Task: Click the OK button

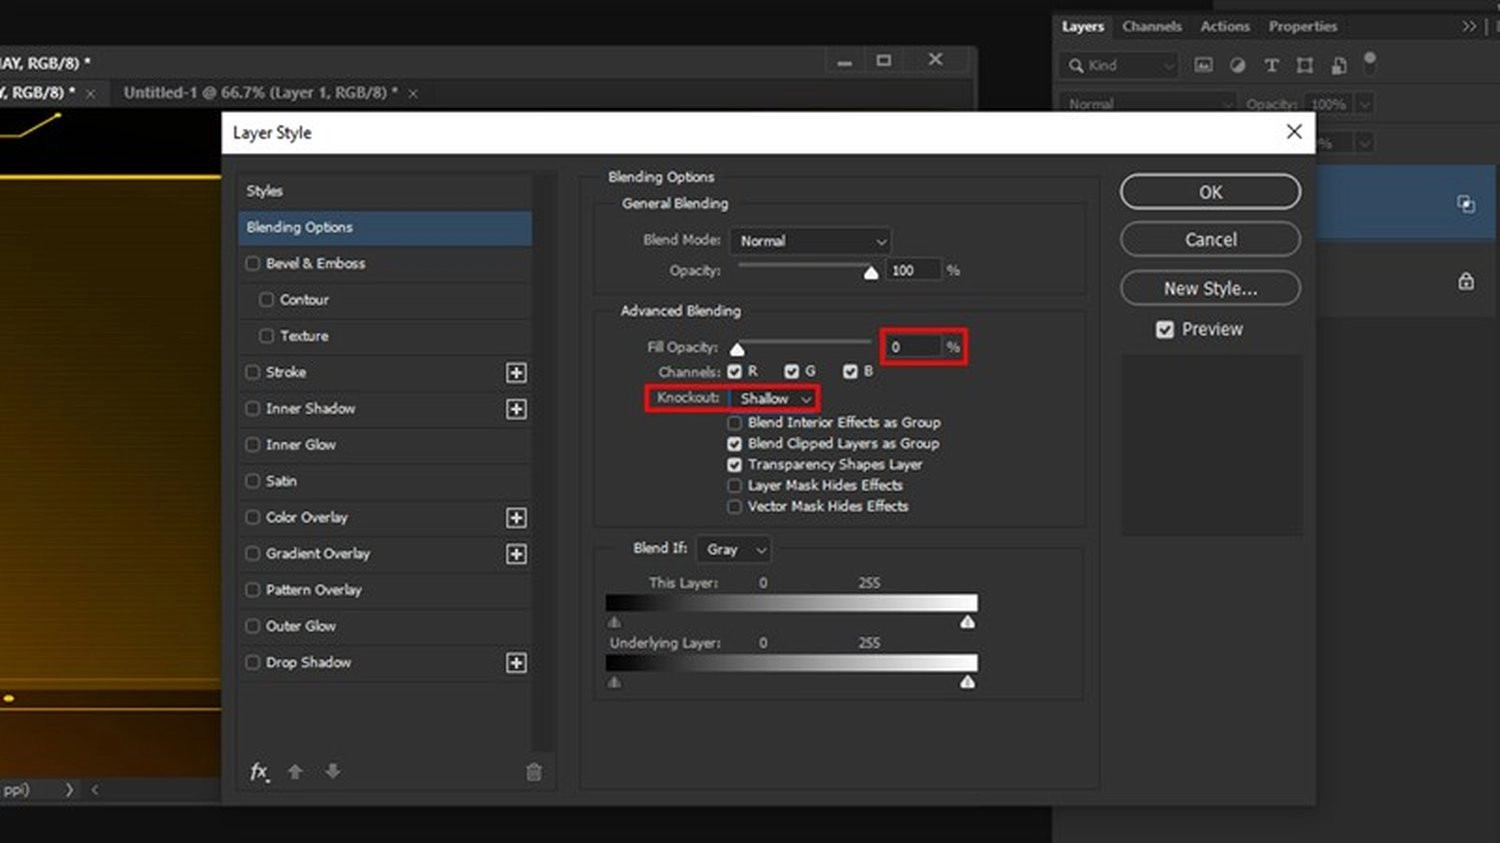Action: point(1210,192)
